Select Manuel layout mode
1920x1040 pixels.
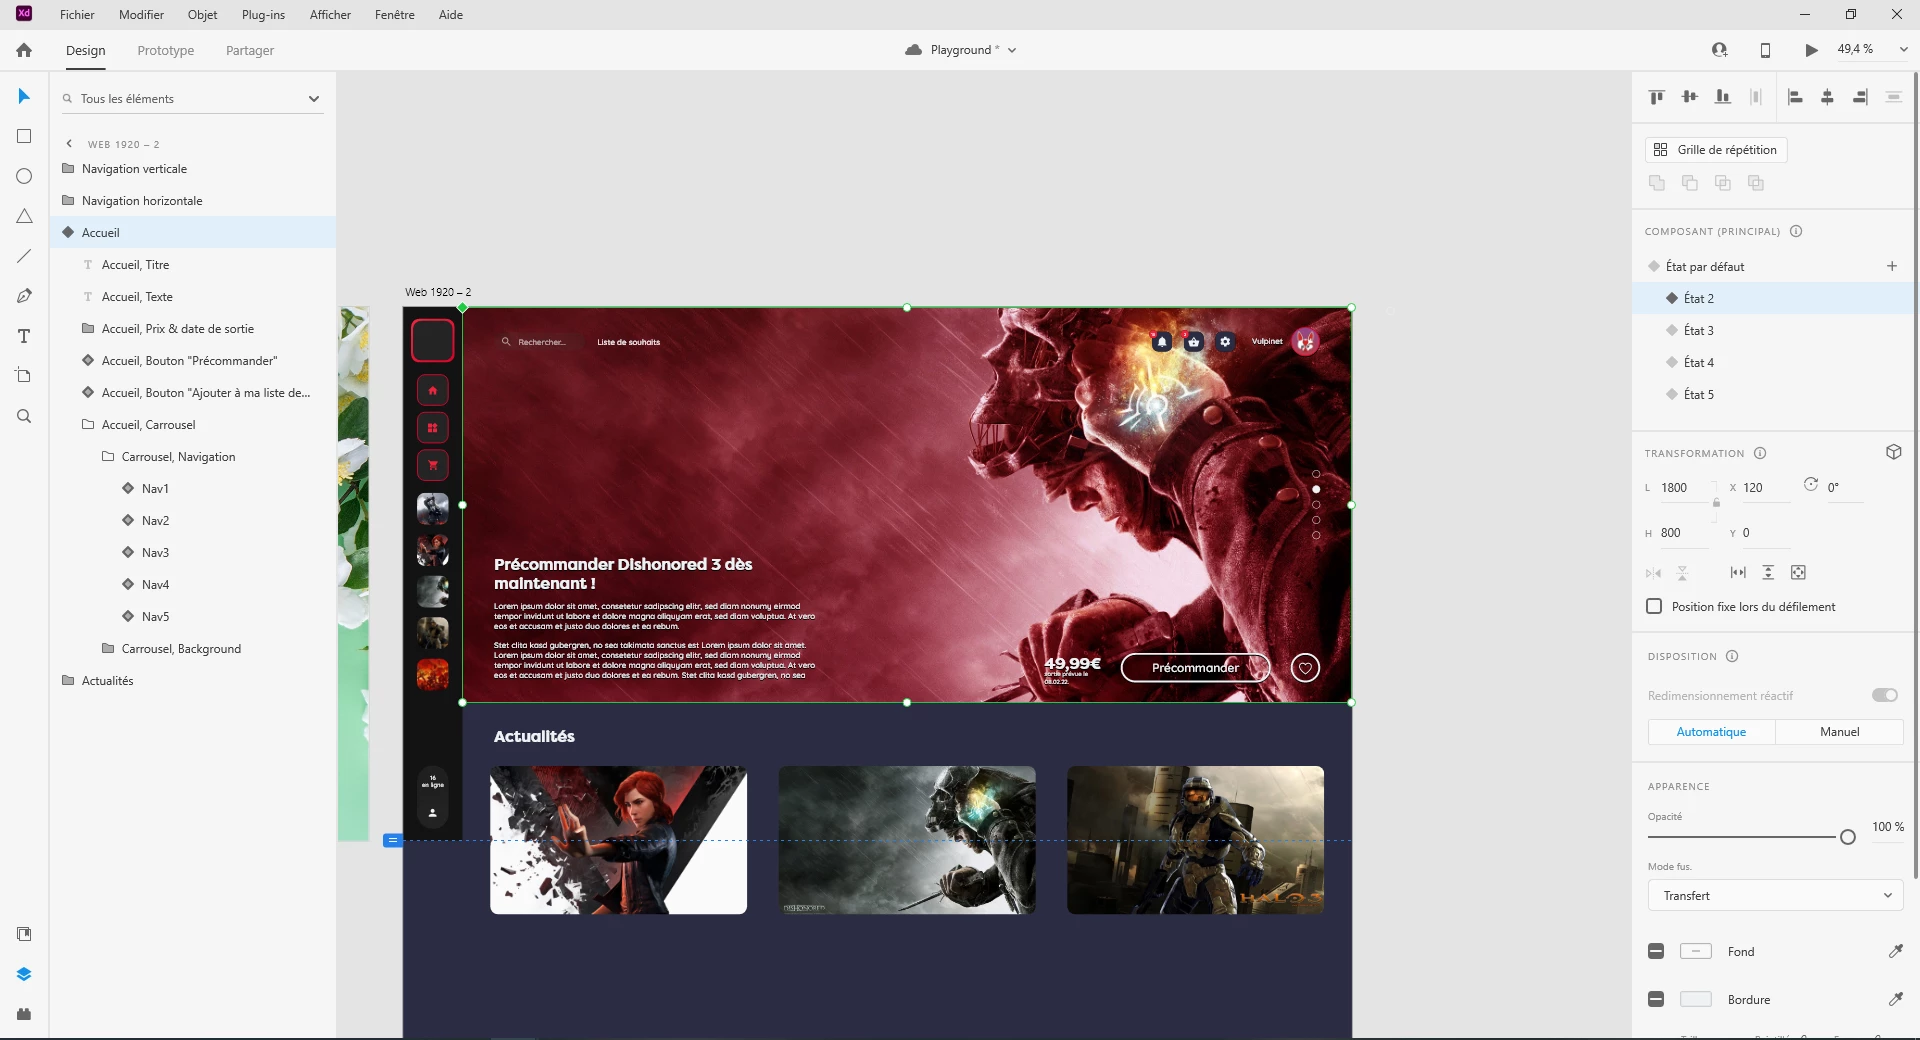point(1839,732)
